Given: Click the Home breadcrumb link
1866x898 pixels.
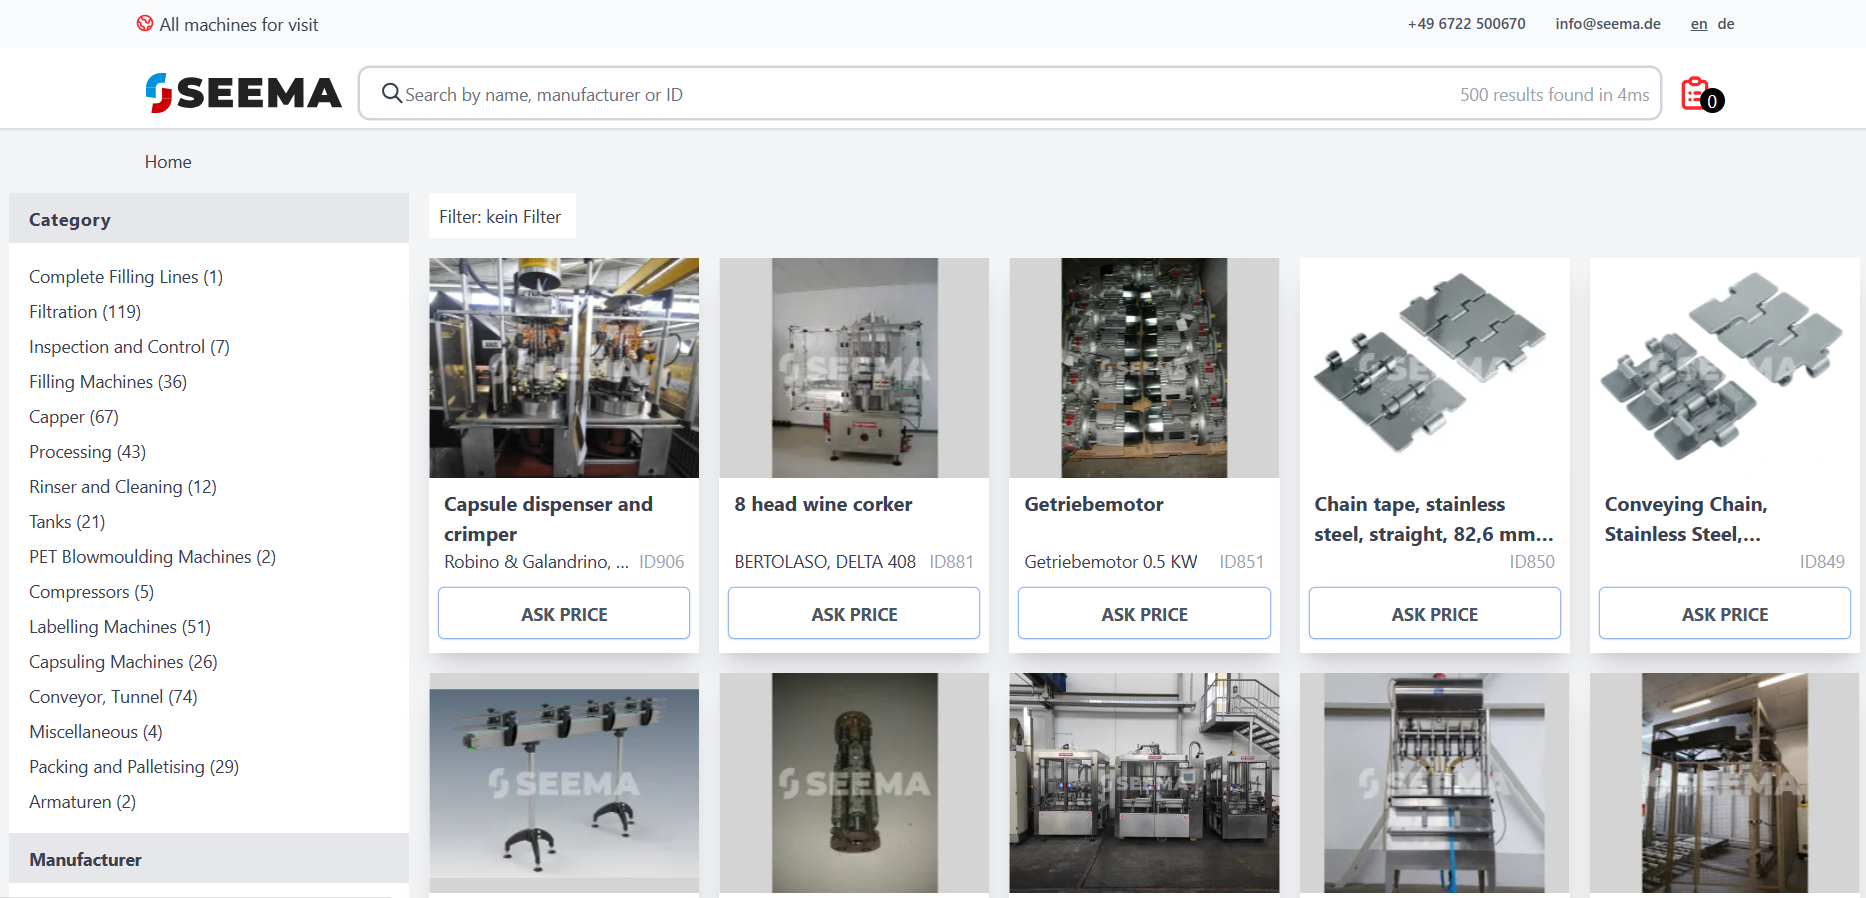Looking at the screenshot, I should (x=168, y=162).
